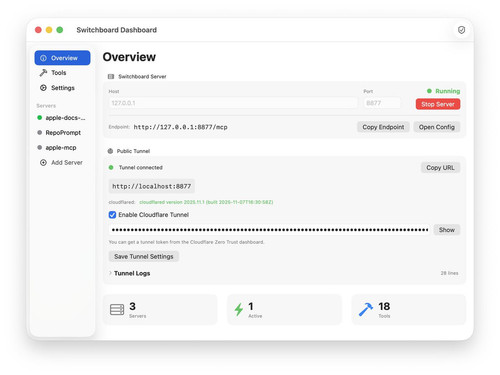The image size is (500, 375).
Task: Click the Add Server plus icon
Action: tap(43, 163)
